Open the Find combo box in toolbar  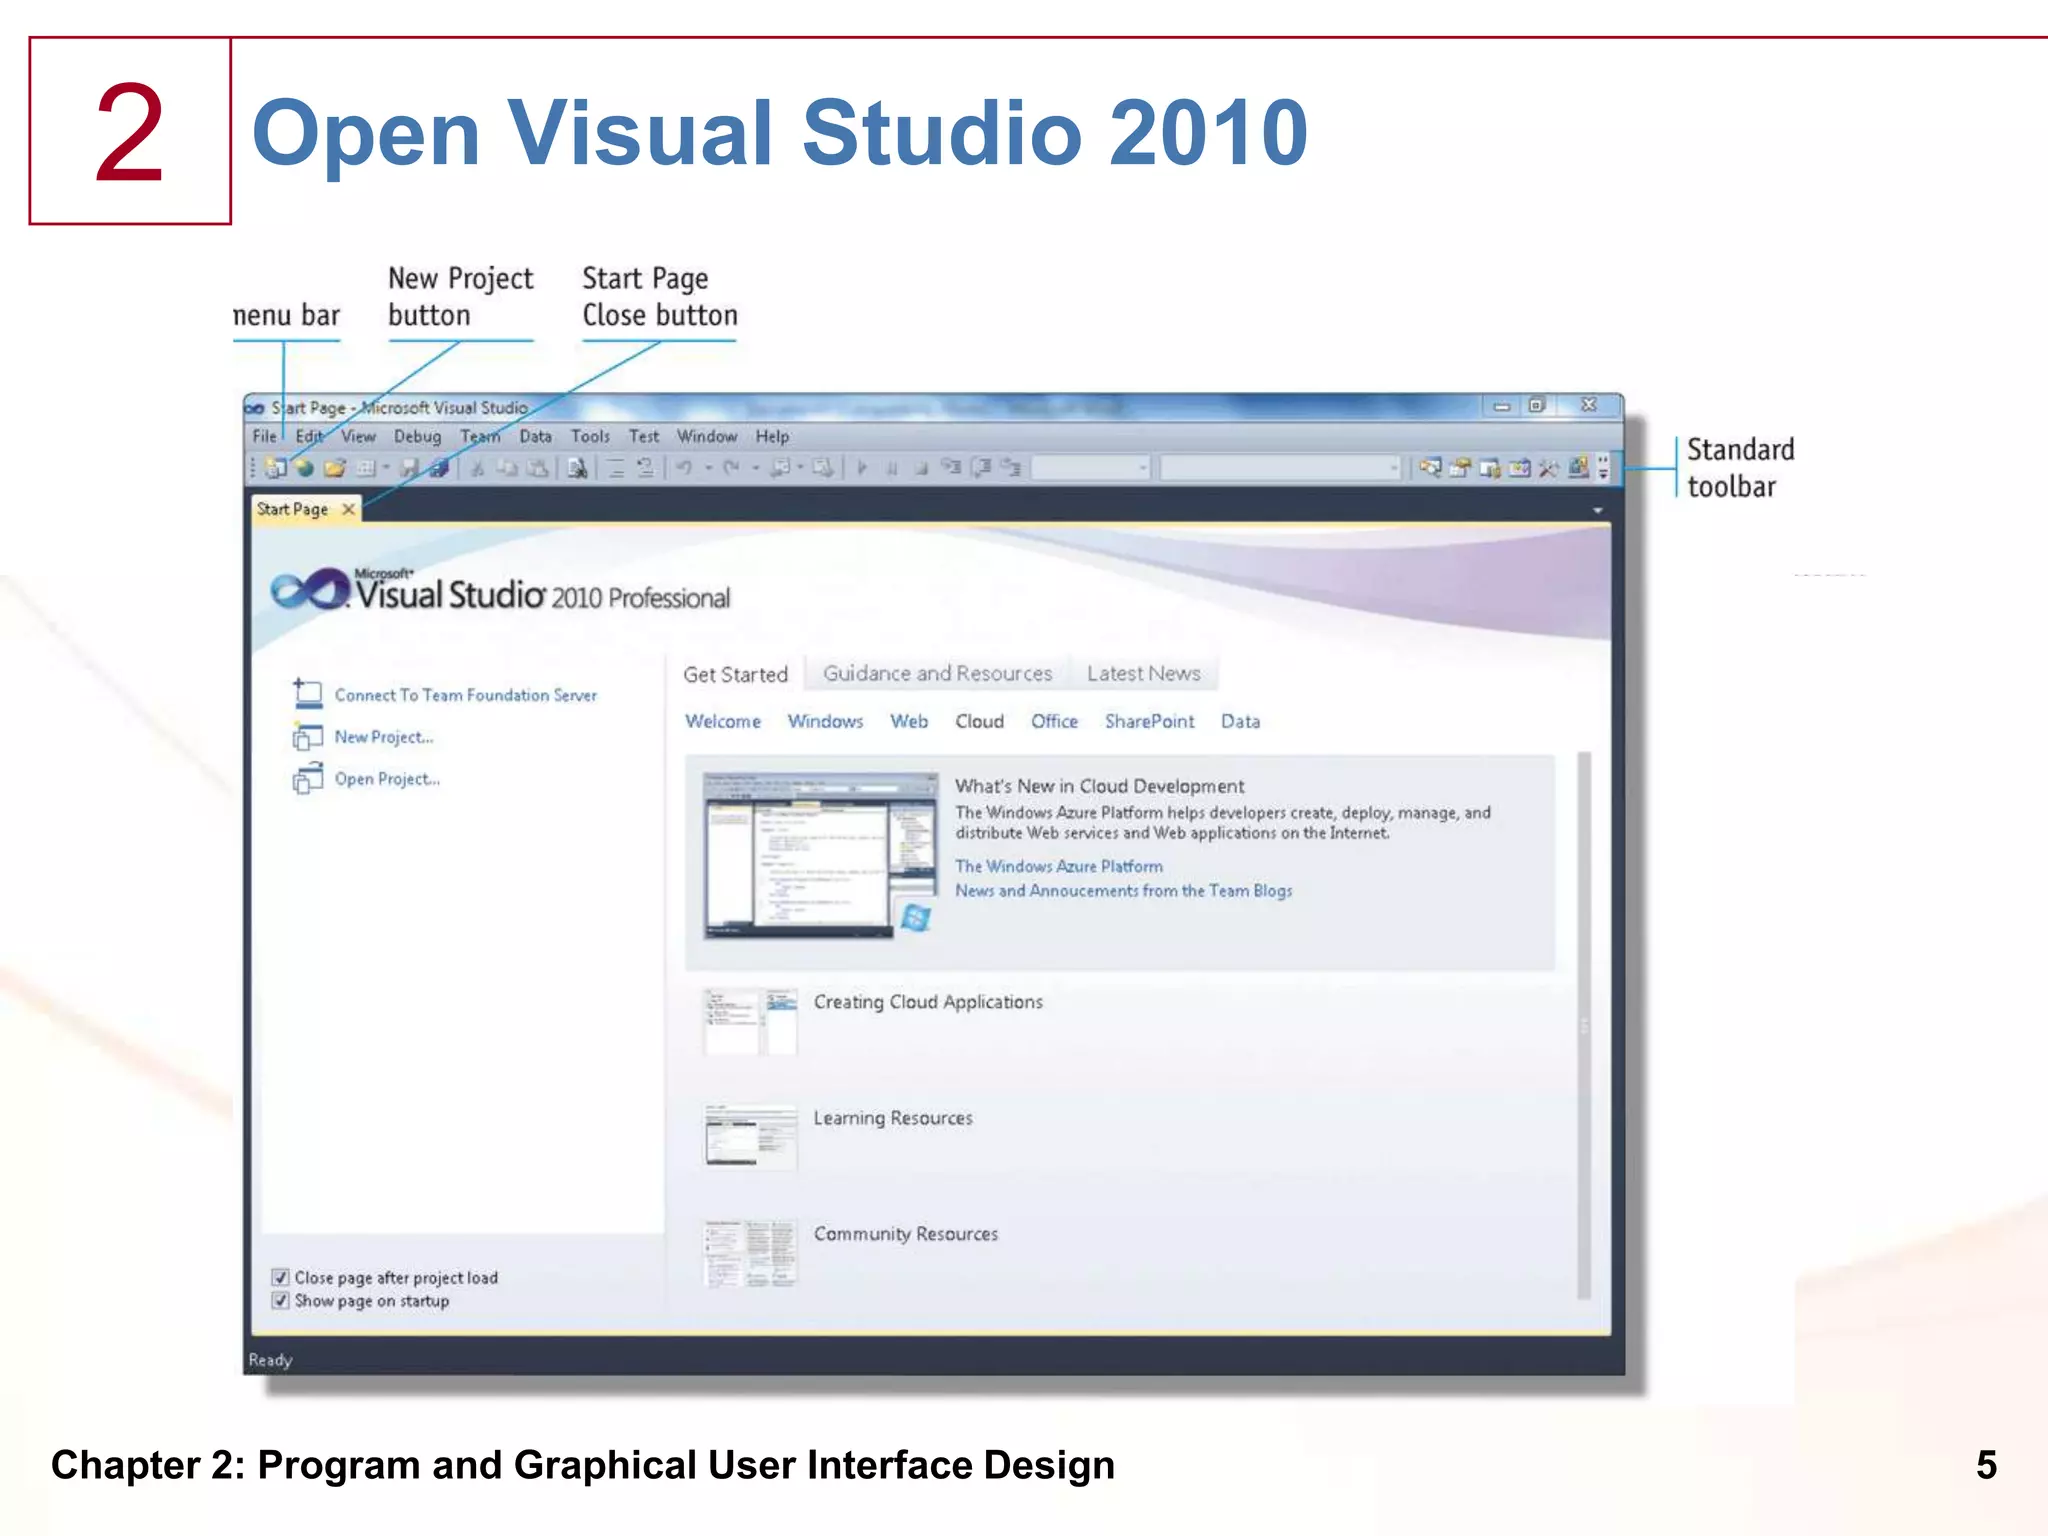point(1280,467)
